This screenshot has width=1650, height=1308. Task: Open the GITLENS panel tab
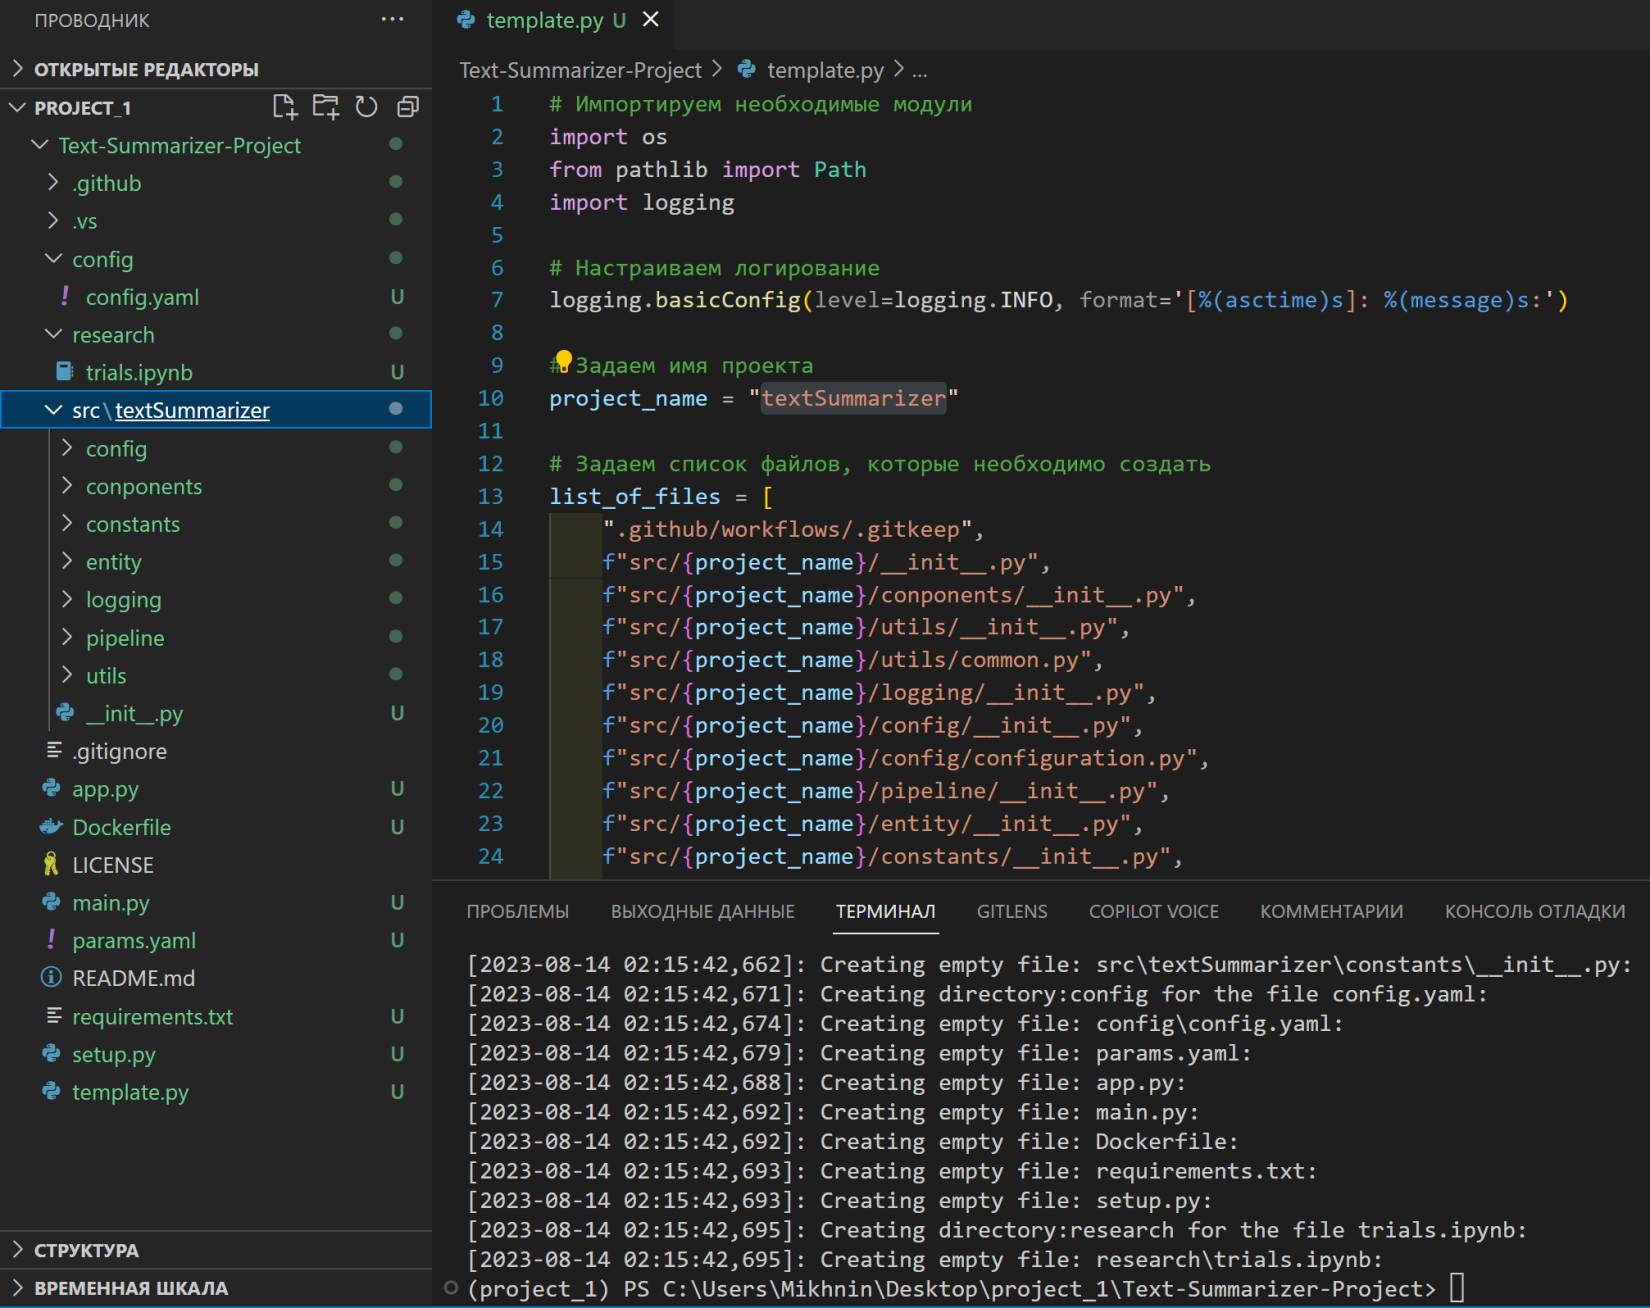coord(1011,911)
